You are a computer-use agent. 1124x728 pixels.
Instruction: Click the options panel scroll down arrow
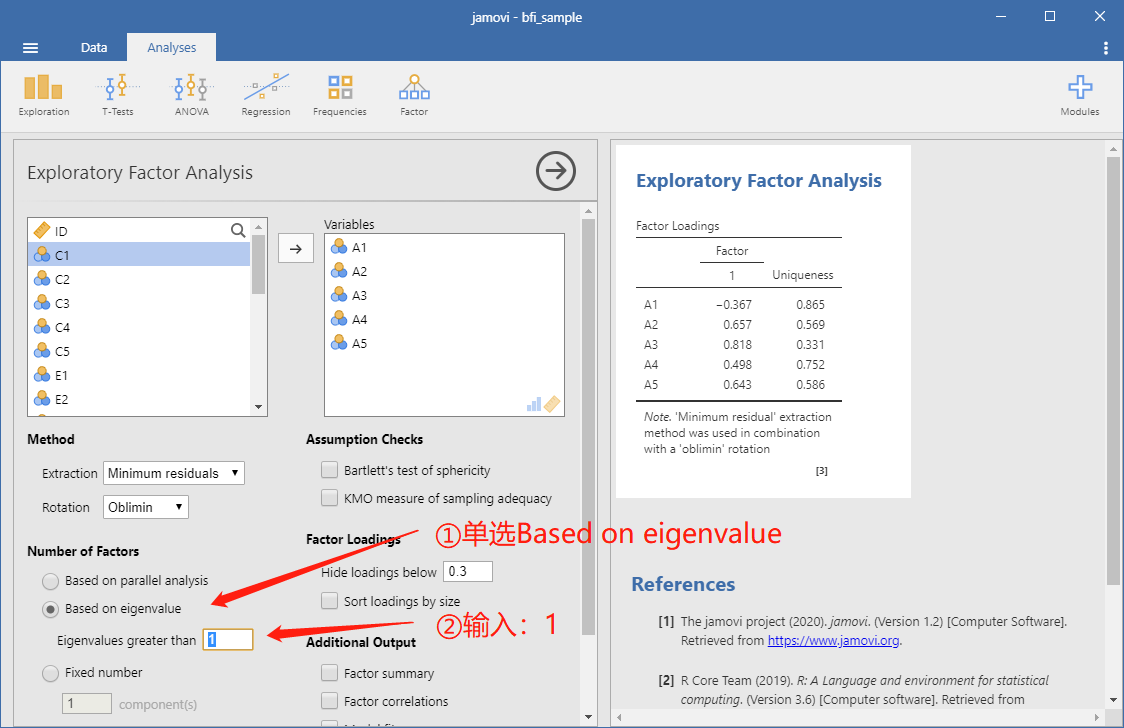click(x=589, y=717)
